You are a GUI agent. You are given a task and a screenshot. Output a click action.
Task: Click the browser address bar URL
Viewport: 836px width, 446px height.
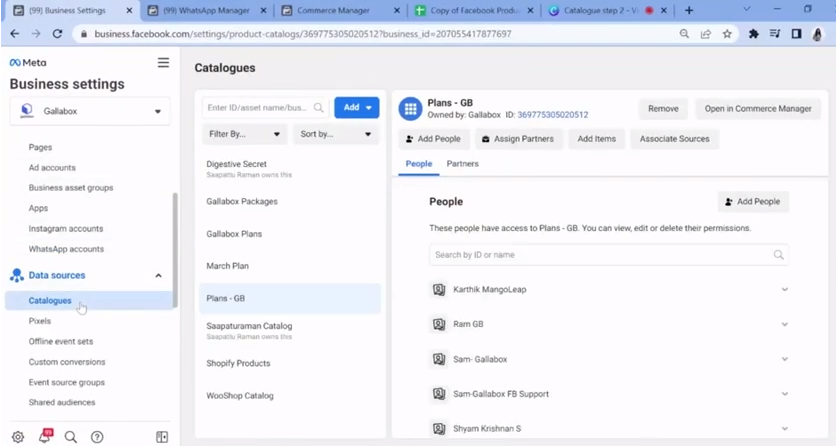pos(303,34)
